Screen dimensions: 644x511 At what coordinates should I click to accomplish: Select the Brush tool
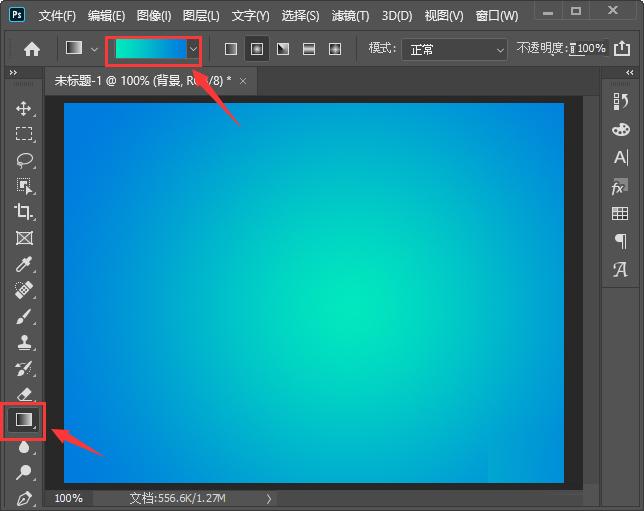point(23,317)
